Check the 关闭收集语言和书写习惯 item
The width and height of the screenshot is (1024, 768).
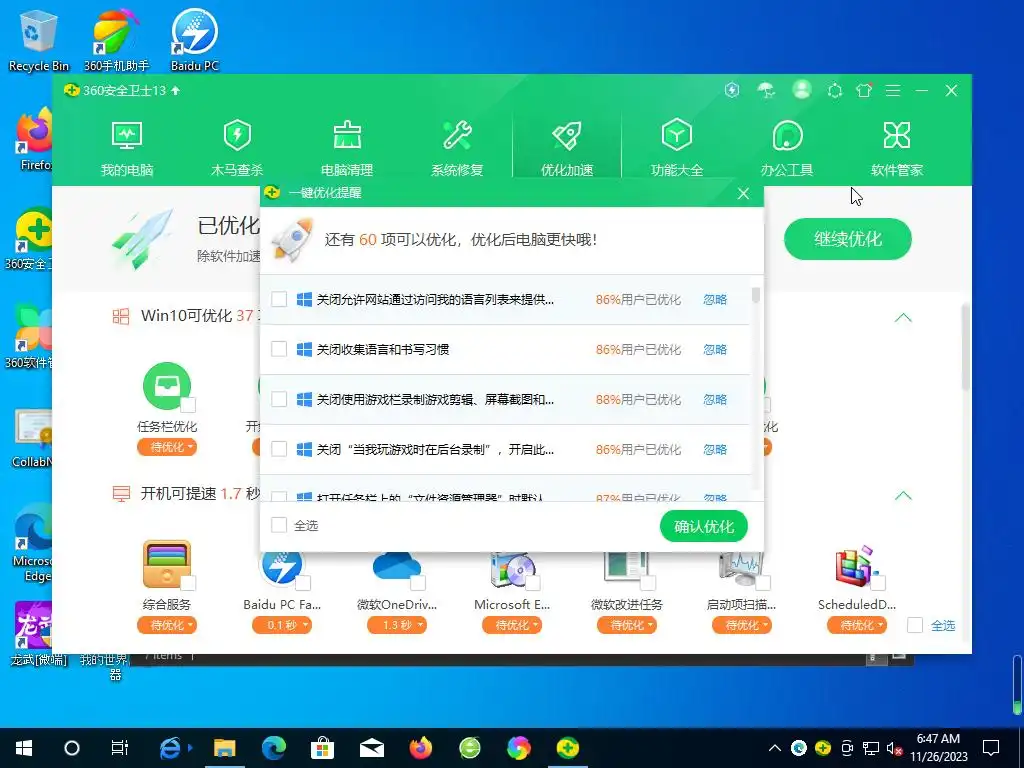(279, 349)
